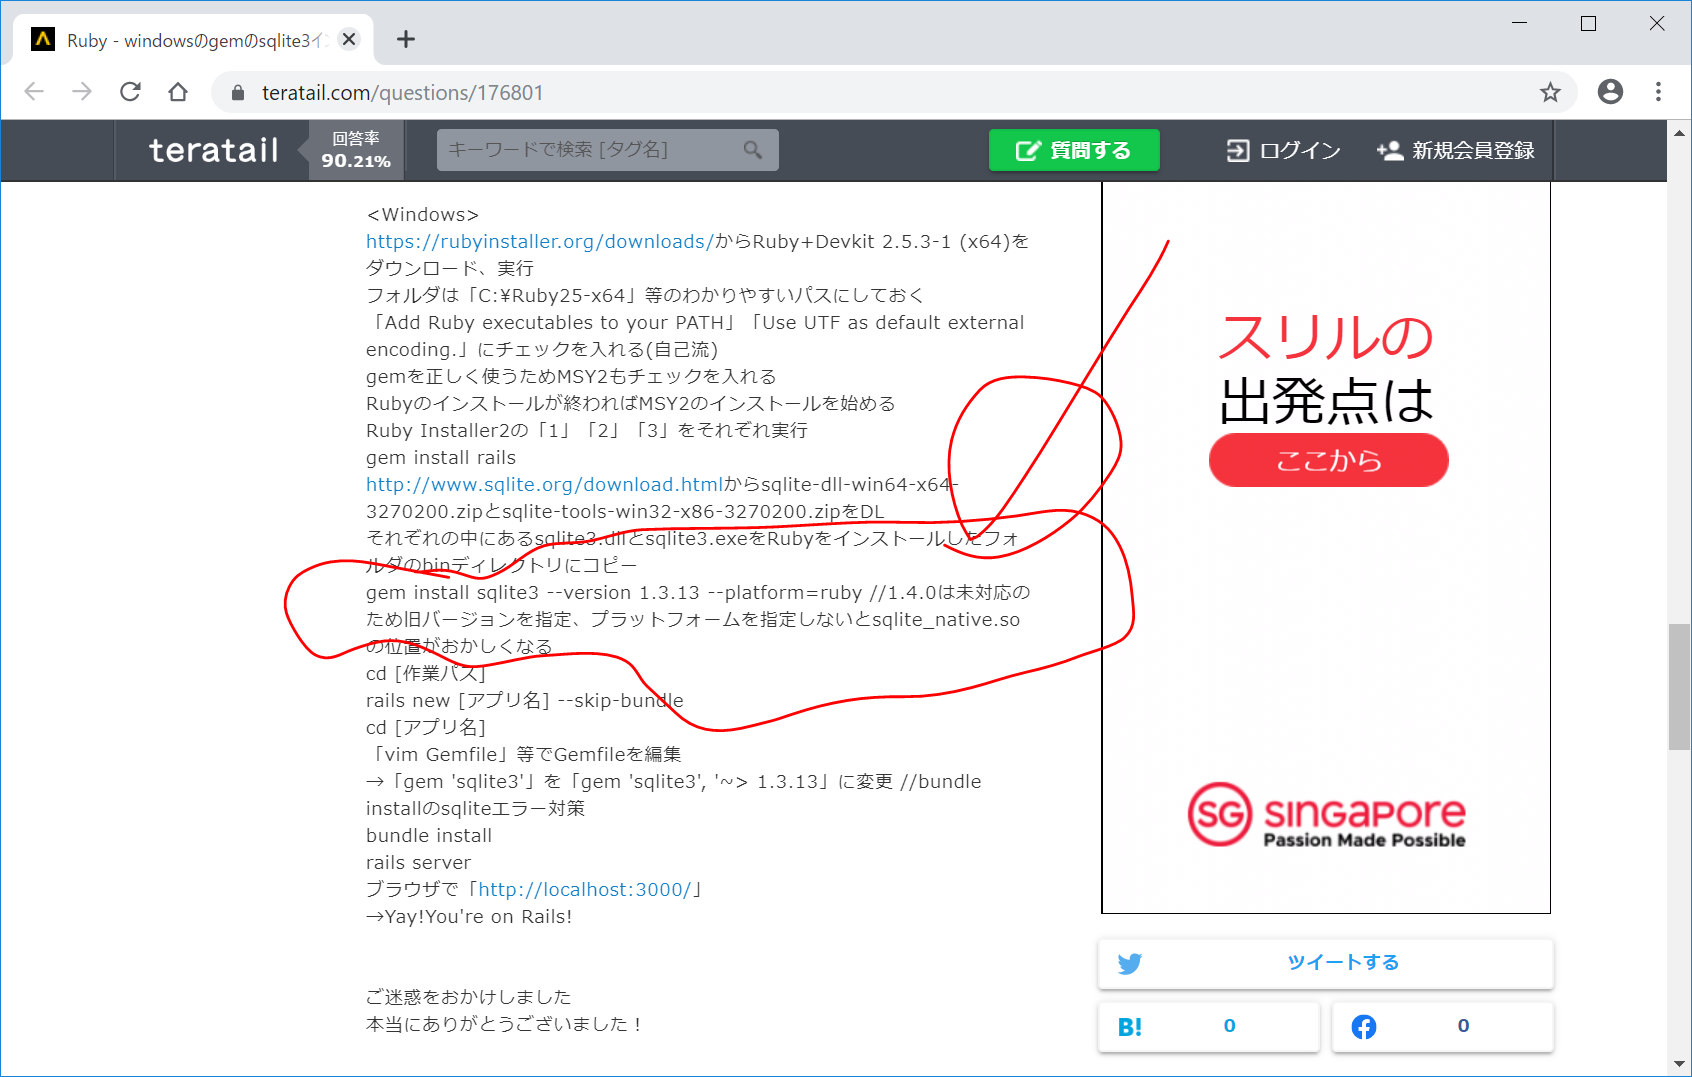Open sqlite.org download.html link
The height and width of the screenshot is (1077, 1692).
pyautogui.click(x=544, y=485)
